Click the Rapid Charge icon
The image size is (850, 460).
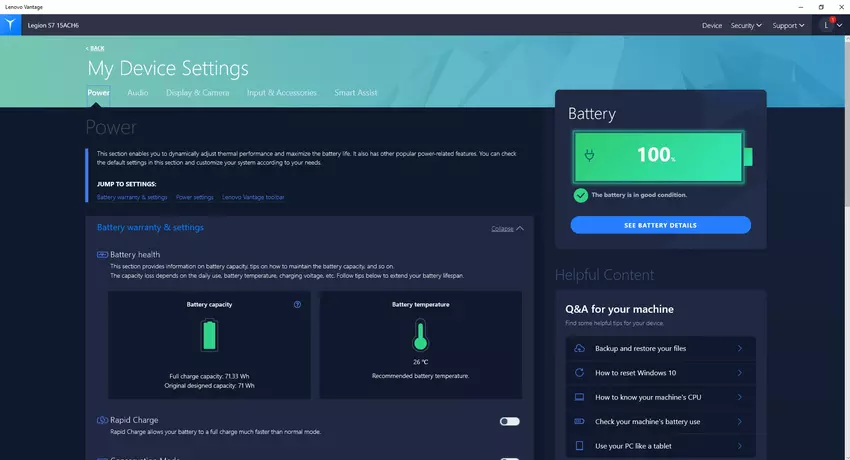click(x=102, y=420)
